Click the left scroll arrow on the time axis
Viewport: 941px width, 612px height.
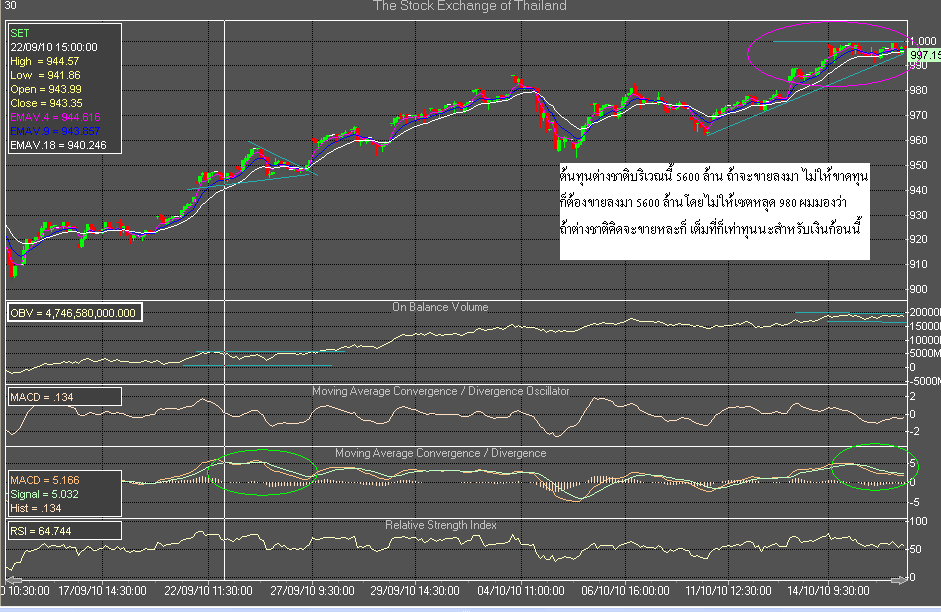pos(13,580)
